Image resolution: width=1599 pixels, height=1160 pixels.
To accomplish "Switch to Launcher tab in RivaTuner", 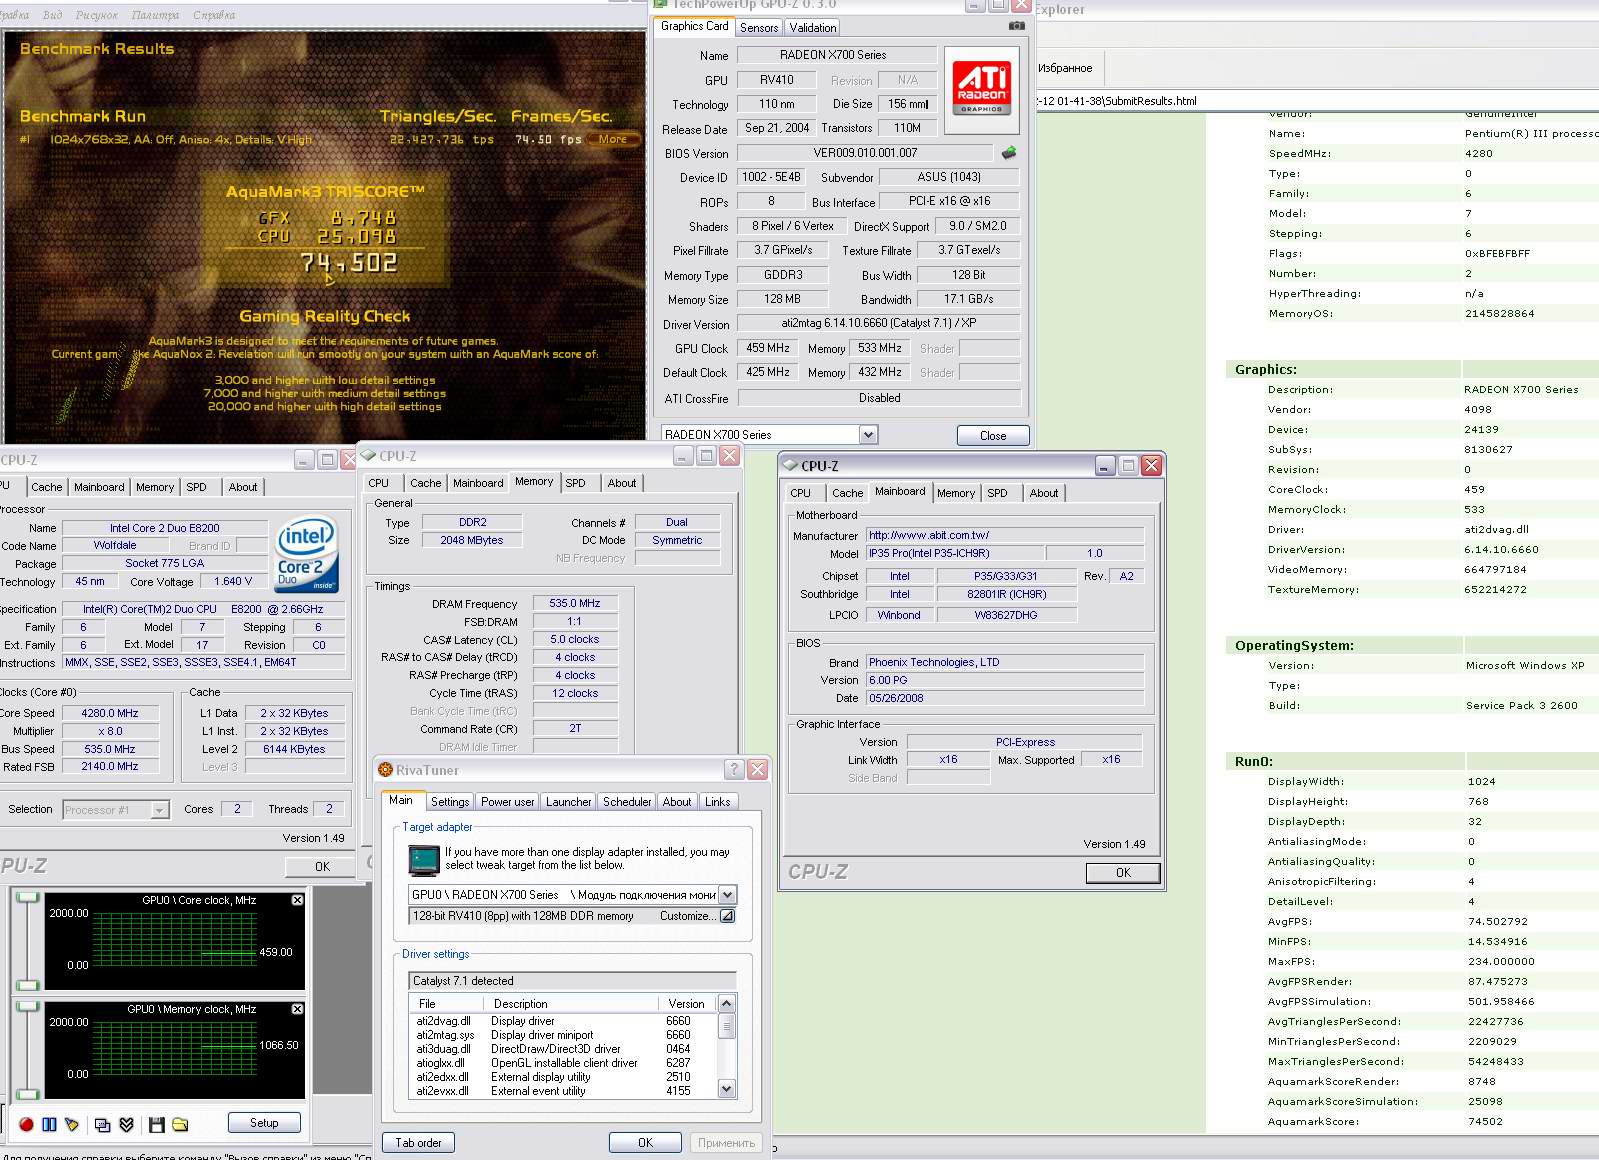I will click(568, 802).
